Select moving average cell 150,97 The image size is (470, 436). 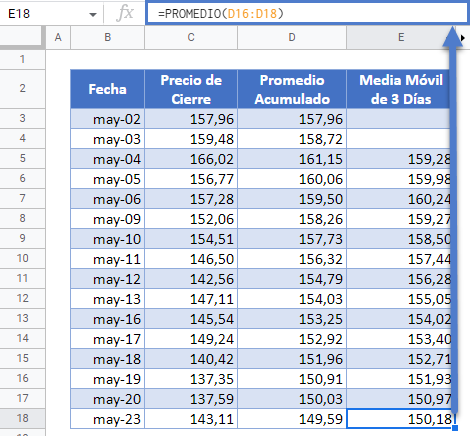click(400, 399)
